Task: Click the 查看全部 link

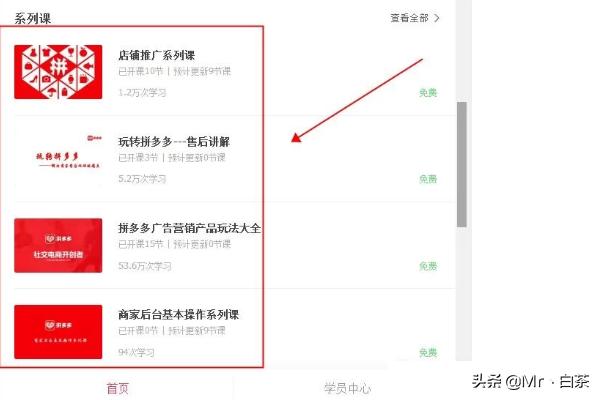Action: click(409, 18)
